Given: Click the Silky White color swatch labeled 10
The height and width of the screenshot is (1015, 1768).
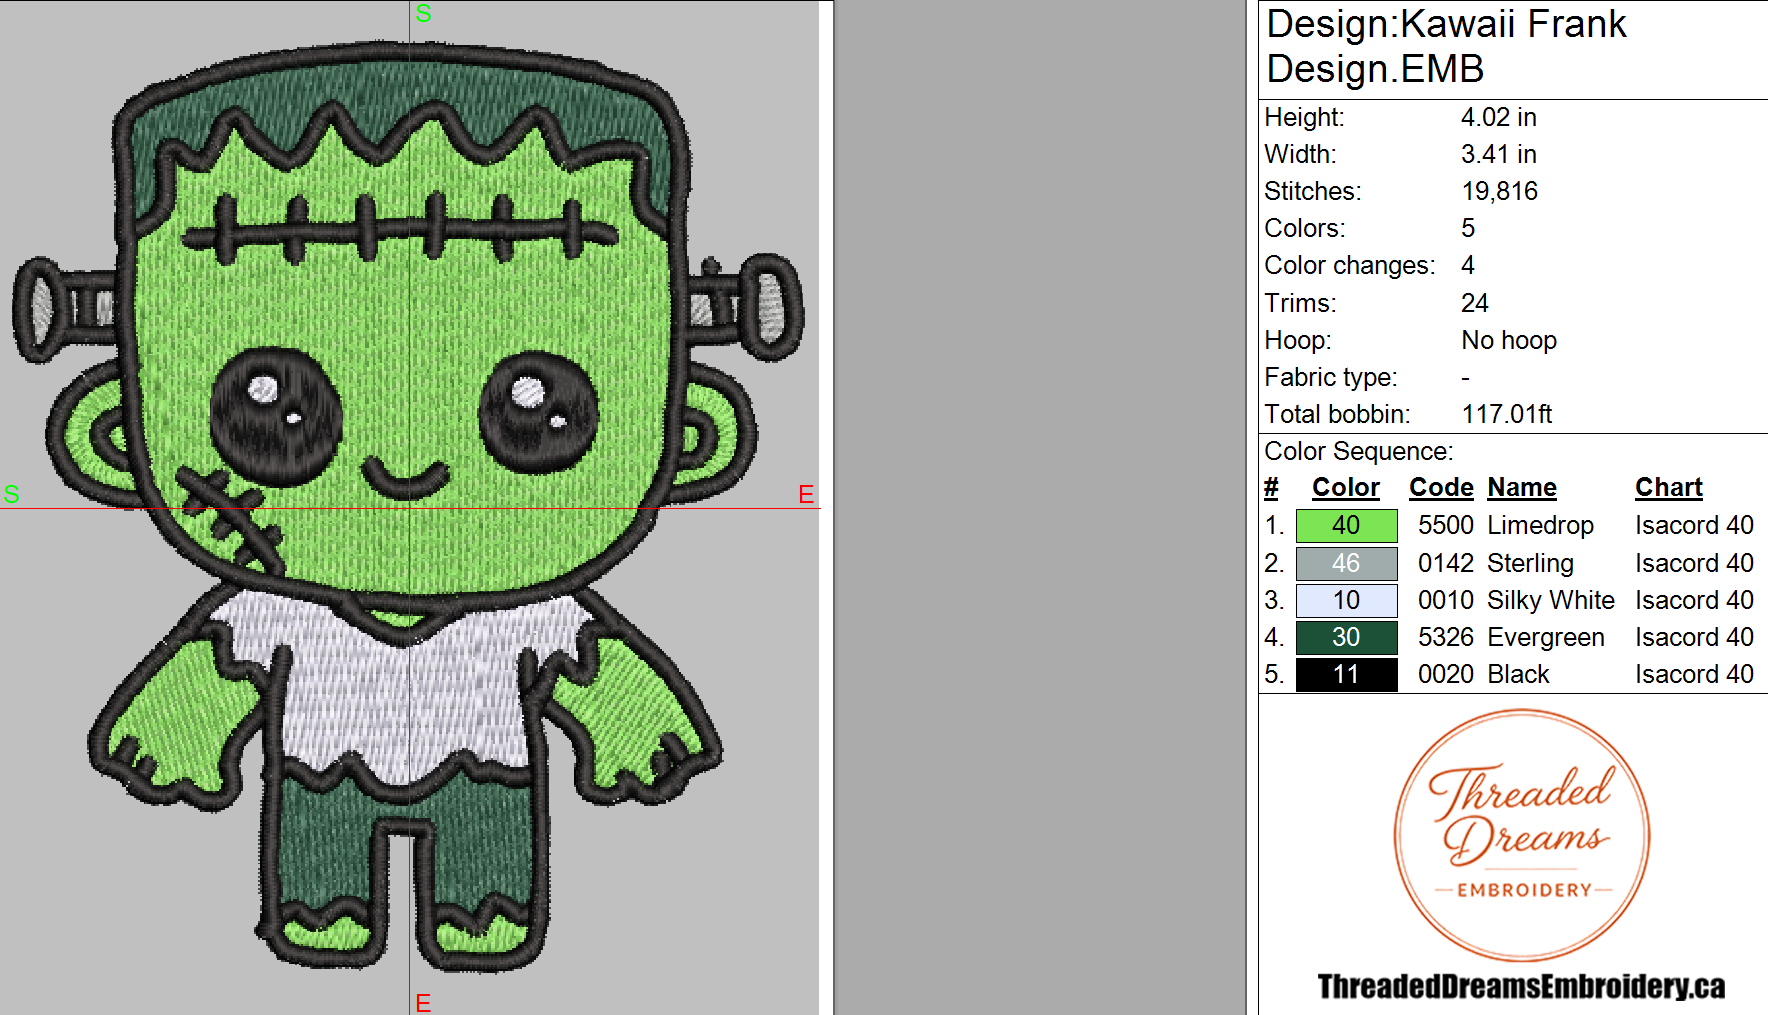Looking at the screenshot, I should click(x=1346, y=601).
